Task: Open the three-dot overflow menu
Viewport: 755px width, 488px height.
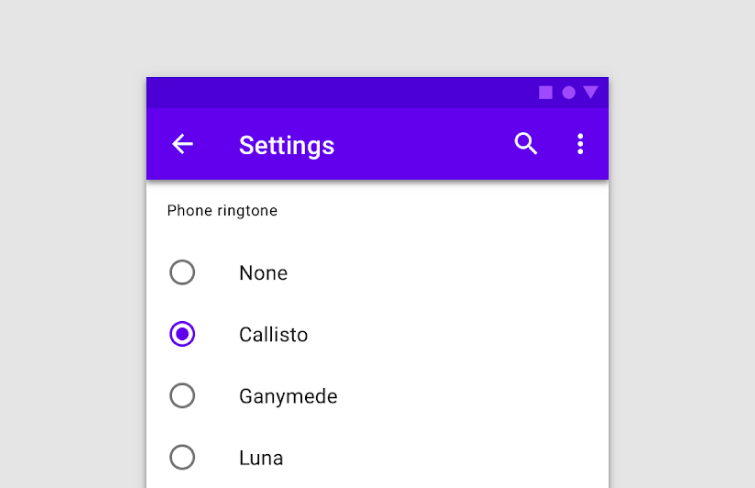Action: [x=580, y=144]
